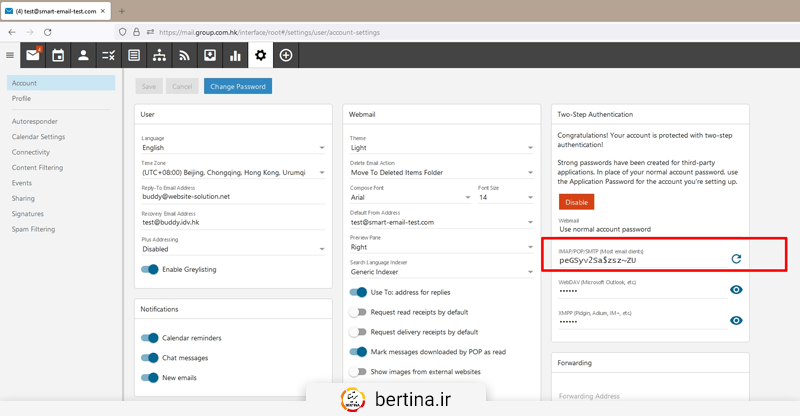Click the red Disable two-step button
The width and height of the screenshot is (800, 416).
click(577, 202)
